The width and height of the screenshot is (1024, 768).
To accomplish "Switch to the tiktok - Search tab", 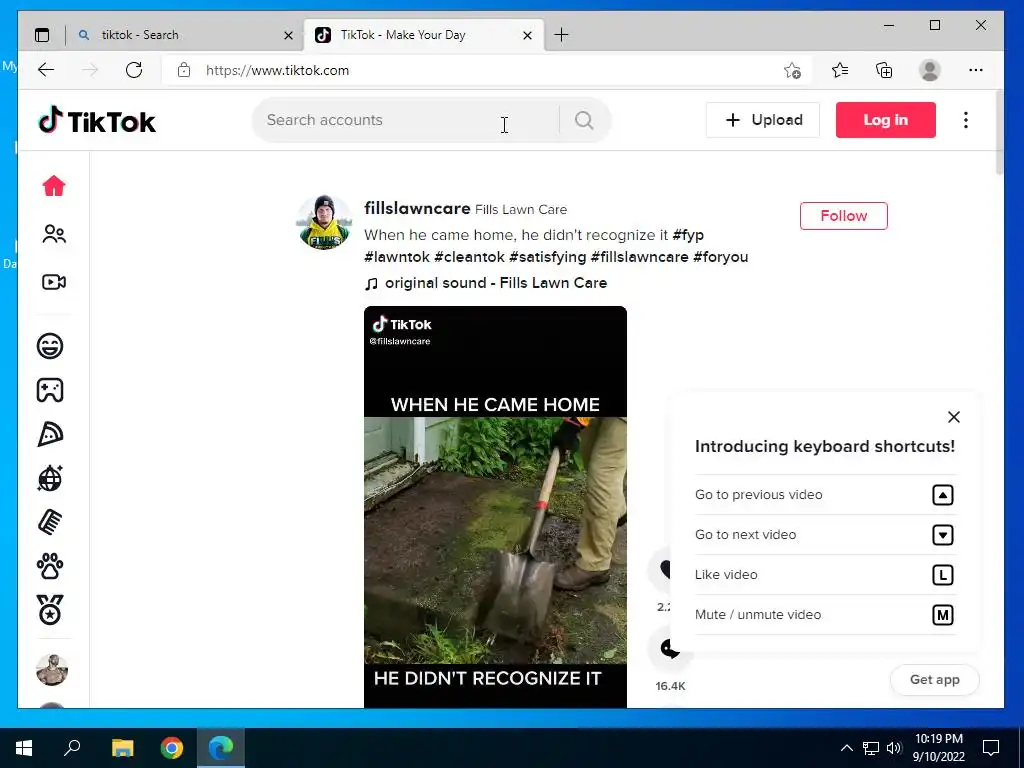I will pyautogui.click(x=185, y=35).
